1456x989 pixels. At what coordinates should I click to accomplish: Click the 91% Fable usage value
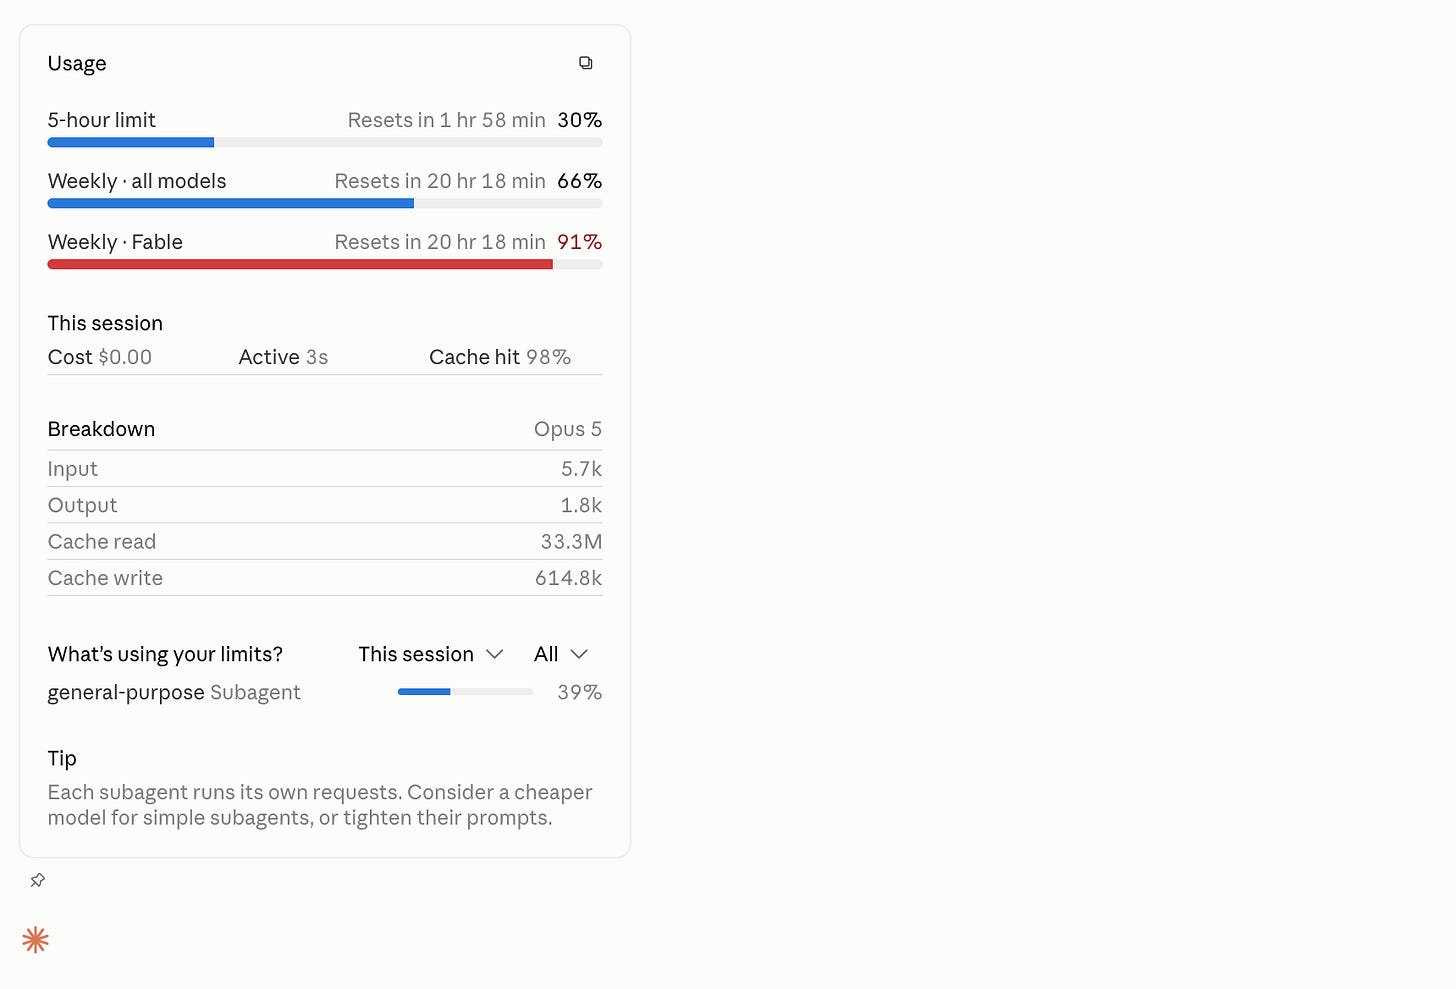pyautogui.click(x=579, y=242)
